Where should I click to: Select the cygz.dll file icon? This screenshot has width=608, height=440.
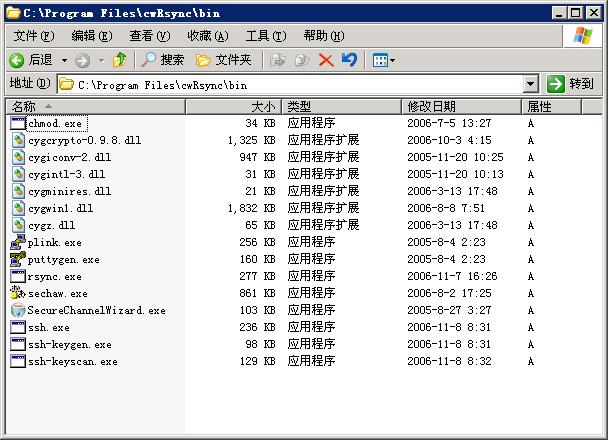(x=18, y=226)
